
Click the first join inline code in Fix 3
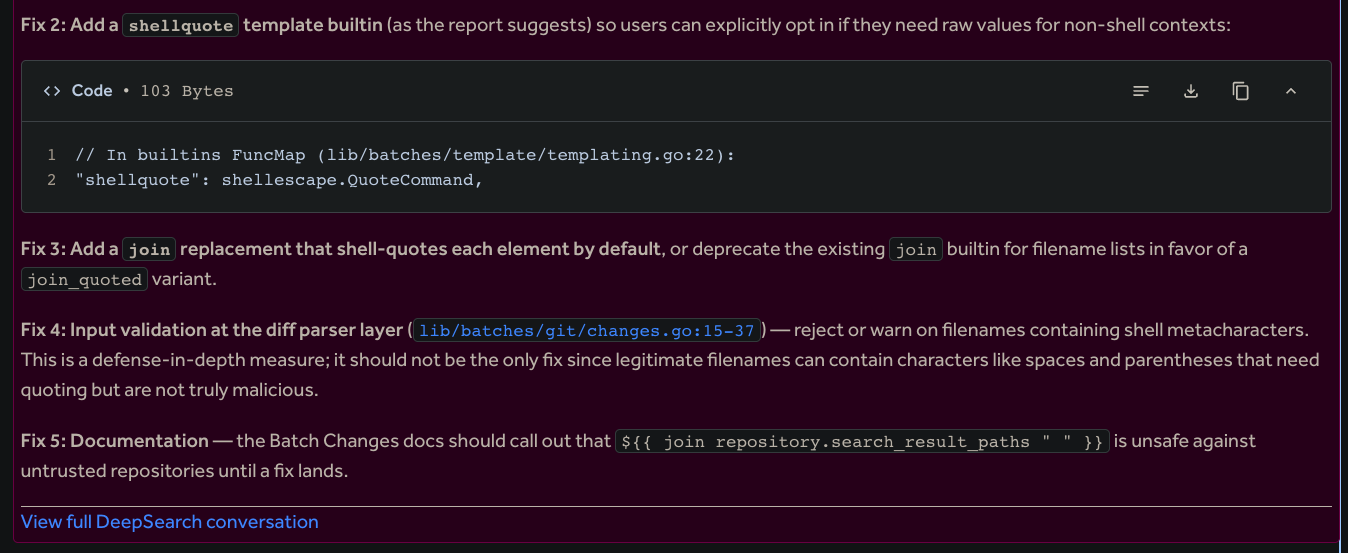149,250
